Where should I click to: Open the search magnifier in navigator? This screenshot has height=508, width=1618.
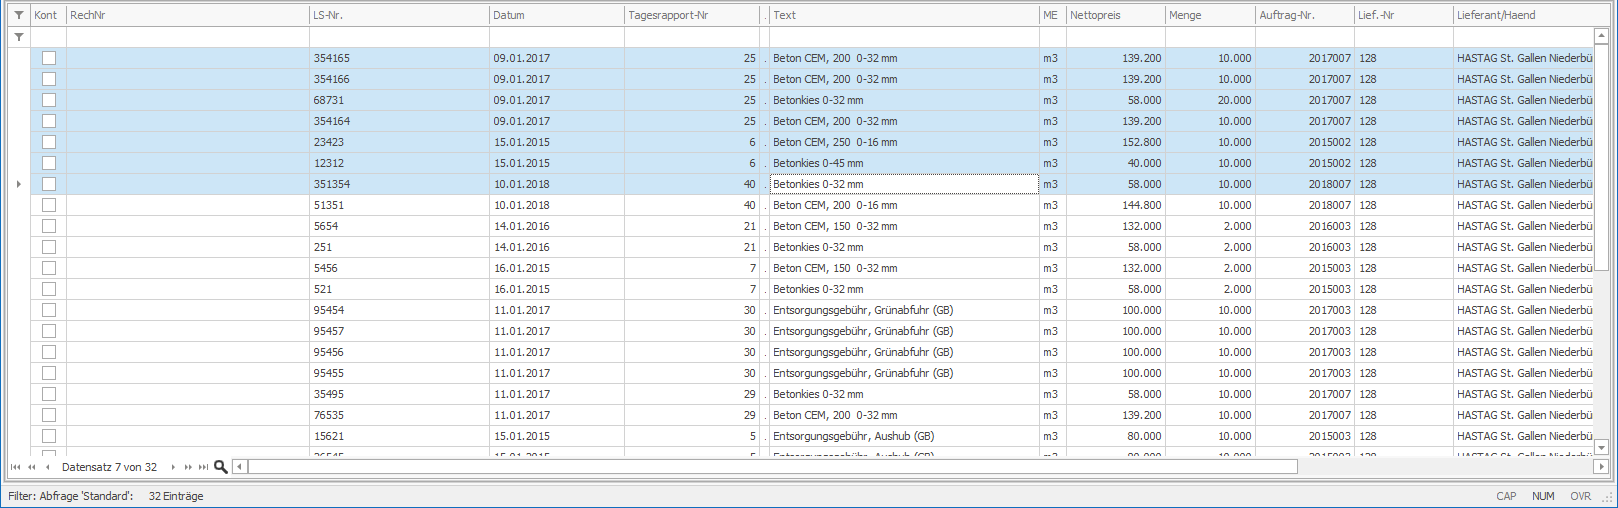[221, 467]
